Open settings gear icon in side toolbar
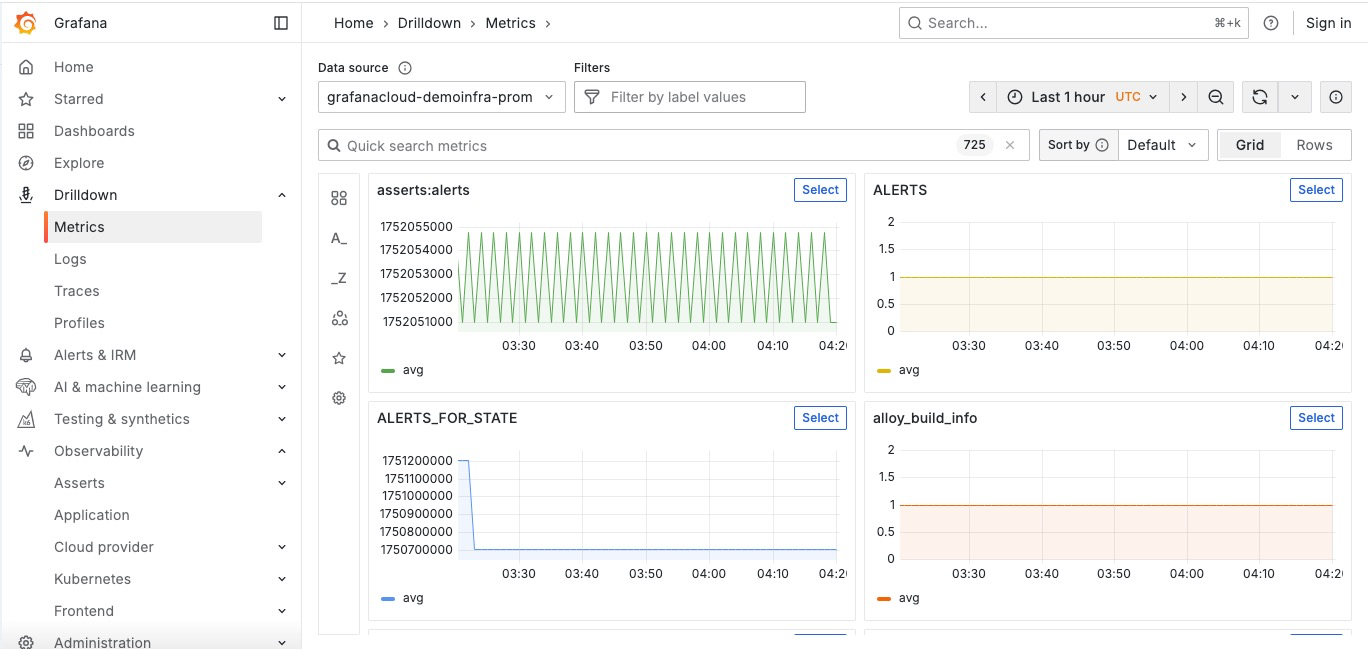Image resolution: width=1368 pixels, height=649 pixels. [x=339, y=398]
